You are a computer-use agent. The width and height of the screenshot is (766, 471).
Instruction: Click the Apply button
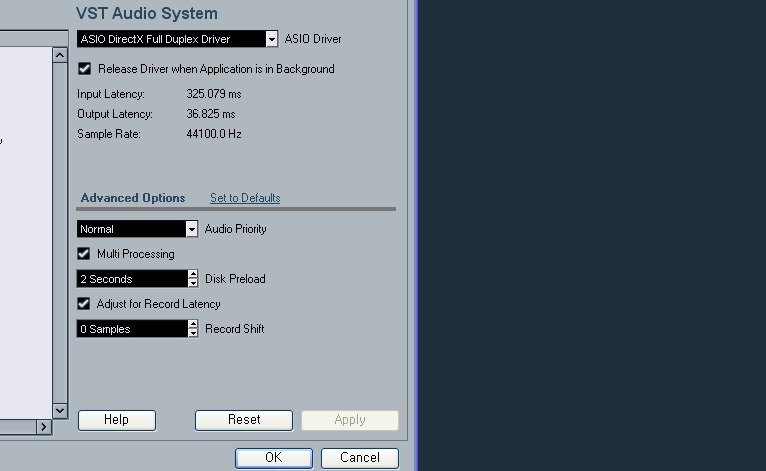point(350,420)
